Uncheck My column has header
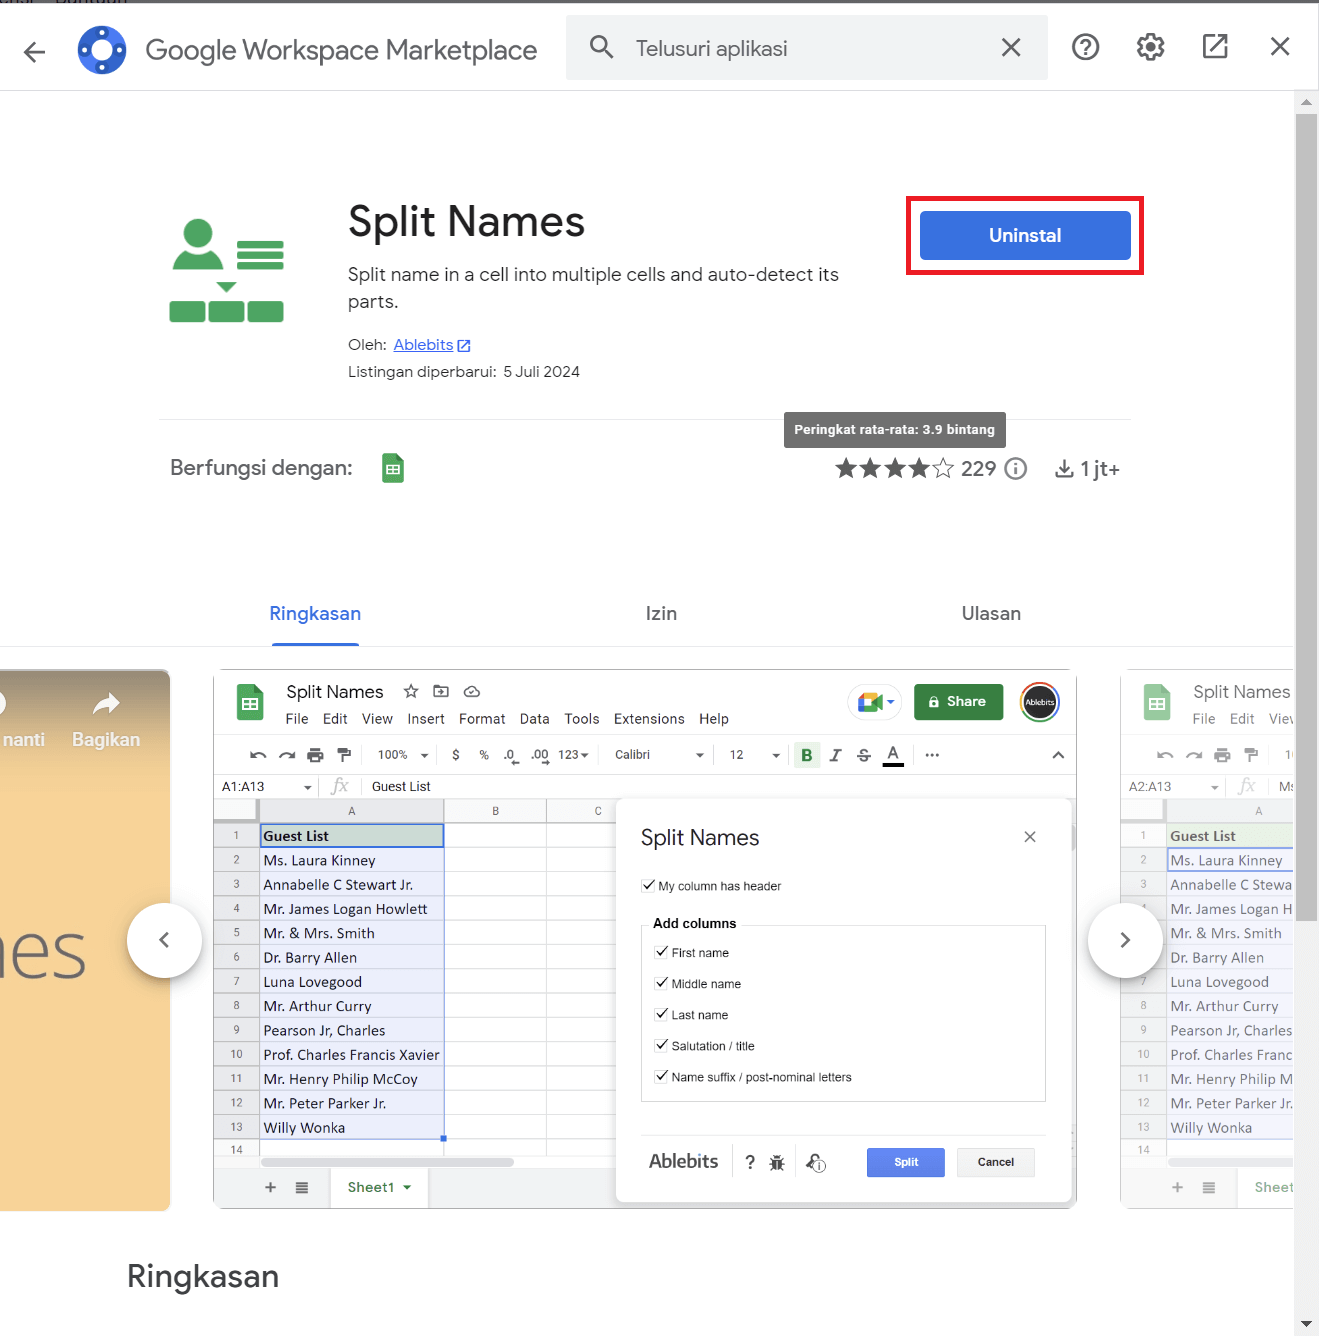 (648, 885)
